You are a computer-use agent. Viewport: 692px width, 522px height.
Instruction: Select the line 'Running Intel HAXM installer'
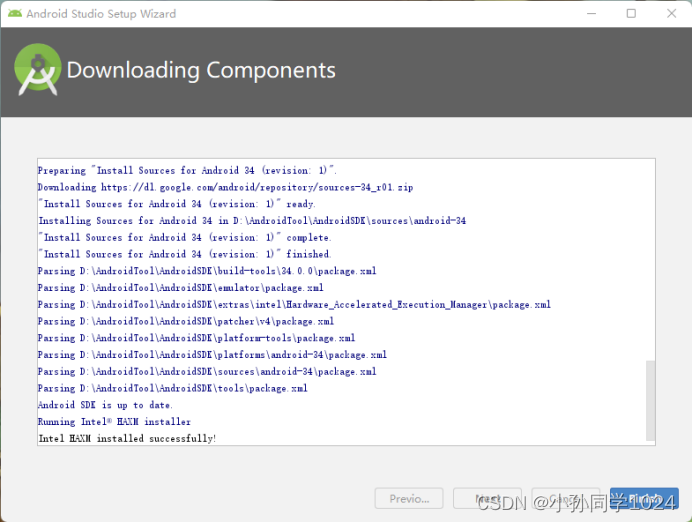114,421
